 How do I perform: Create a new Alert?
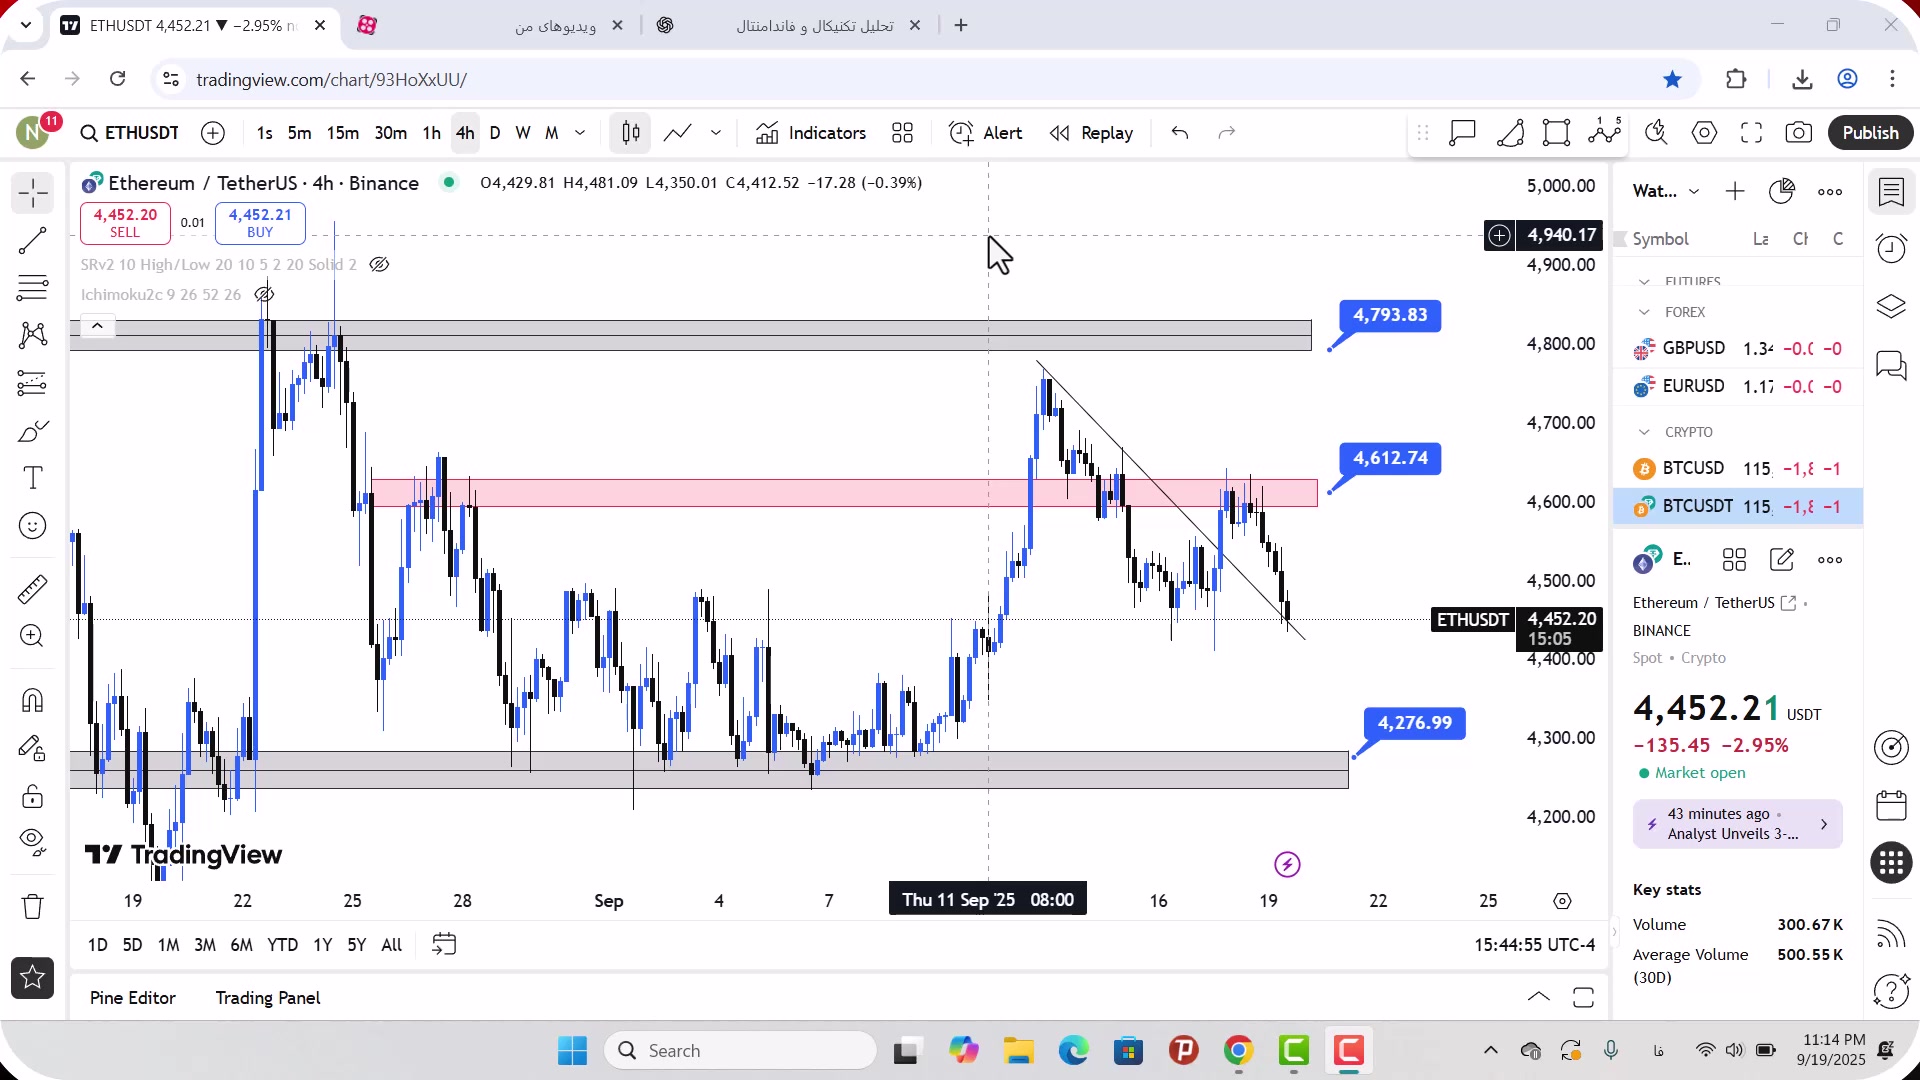986,133
